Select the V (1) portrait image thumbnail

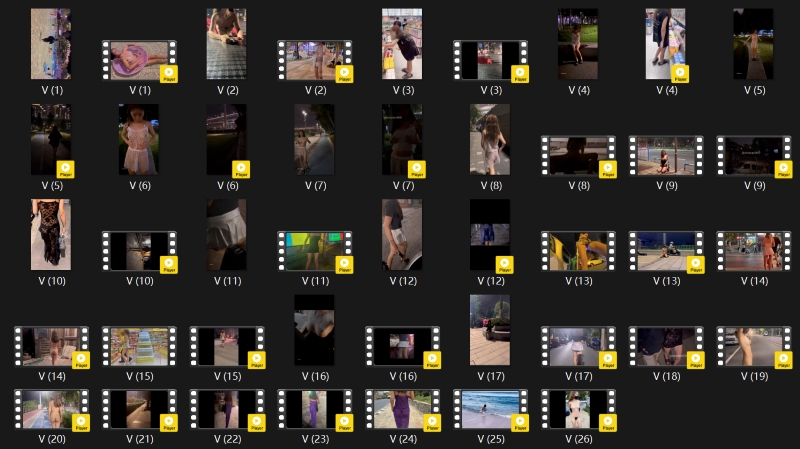(51, 44)
